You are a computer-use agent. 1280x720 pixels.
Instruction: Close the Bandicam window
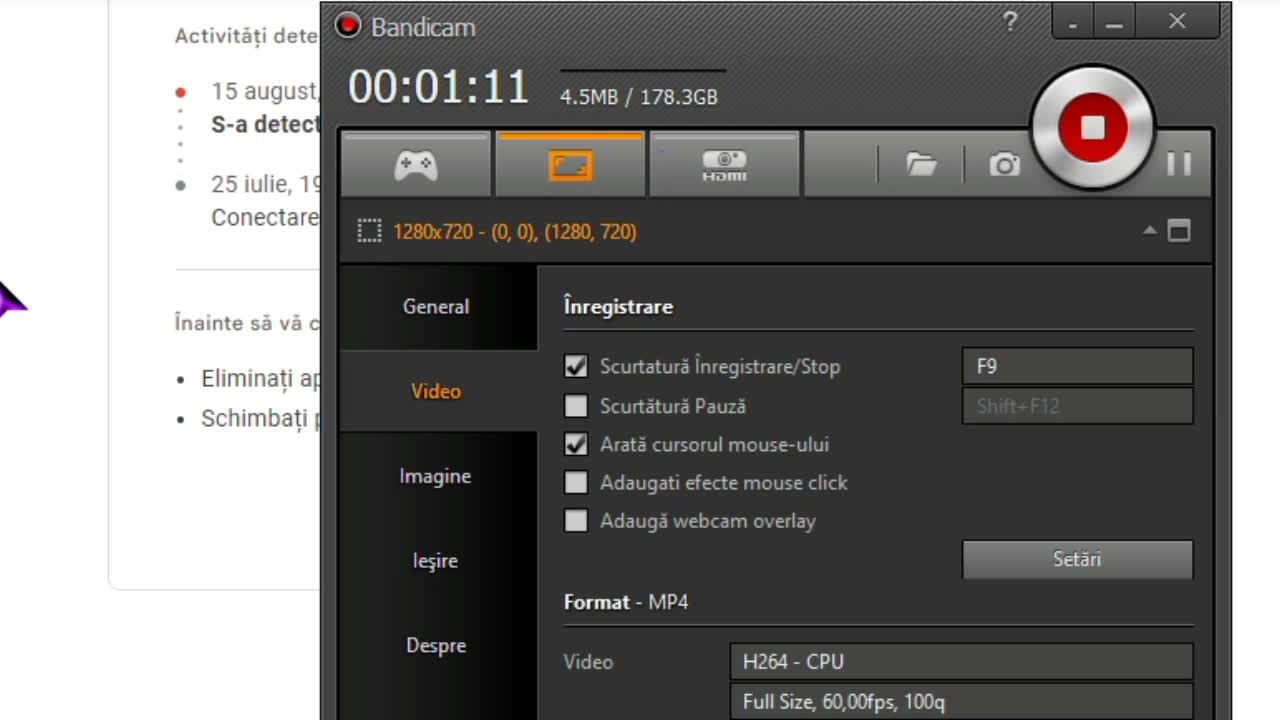click(1177, 22)
